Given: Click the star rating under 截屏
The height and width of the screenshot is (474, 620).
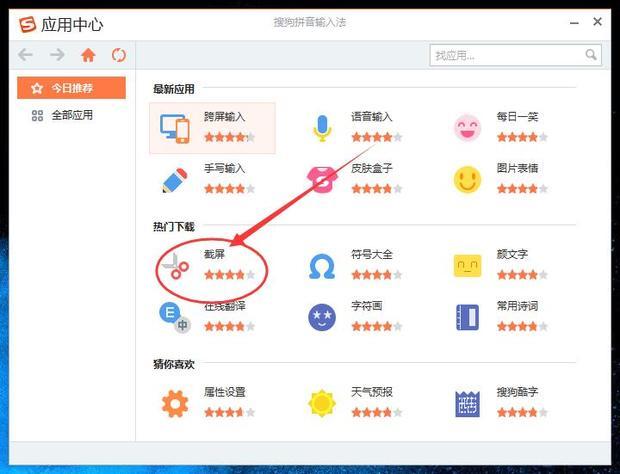Looking at the screenshot, I should 229,274.
